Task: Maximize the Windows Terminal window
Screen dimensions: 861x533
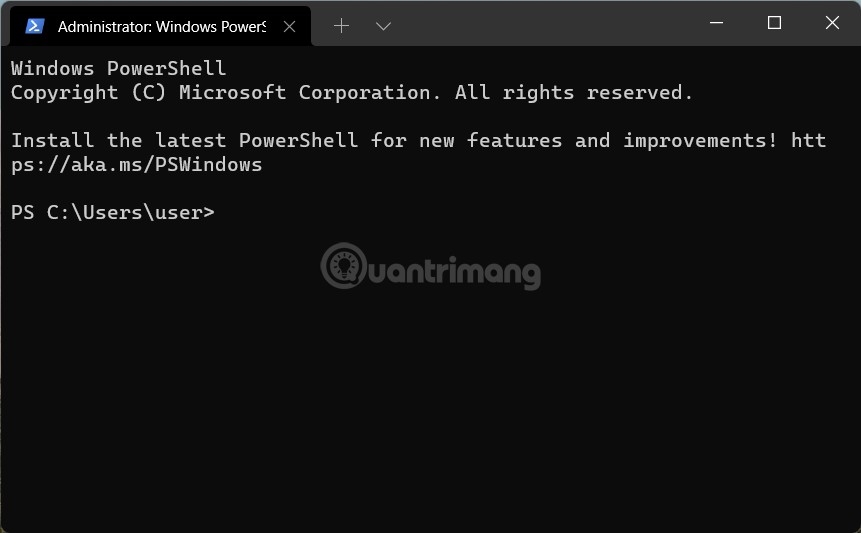Action: (774, 23)
